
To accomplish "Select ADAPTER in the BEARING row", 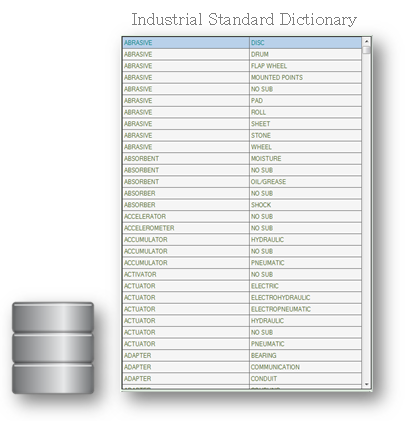I will 186,355.
